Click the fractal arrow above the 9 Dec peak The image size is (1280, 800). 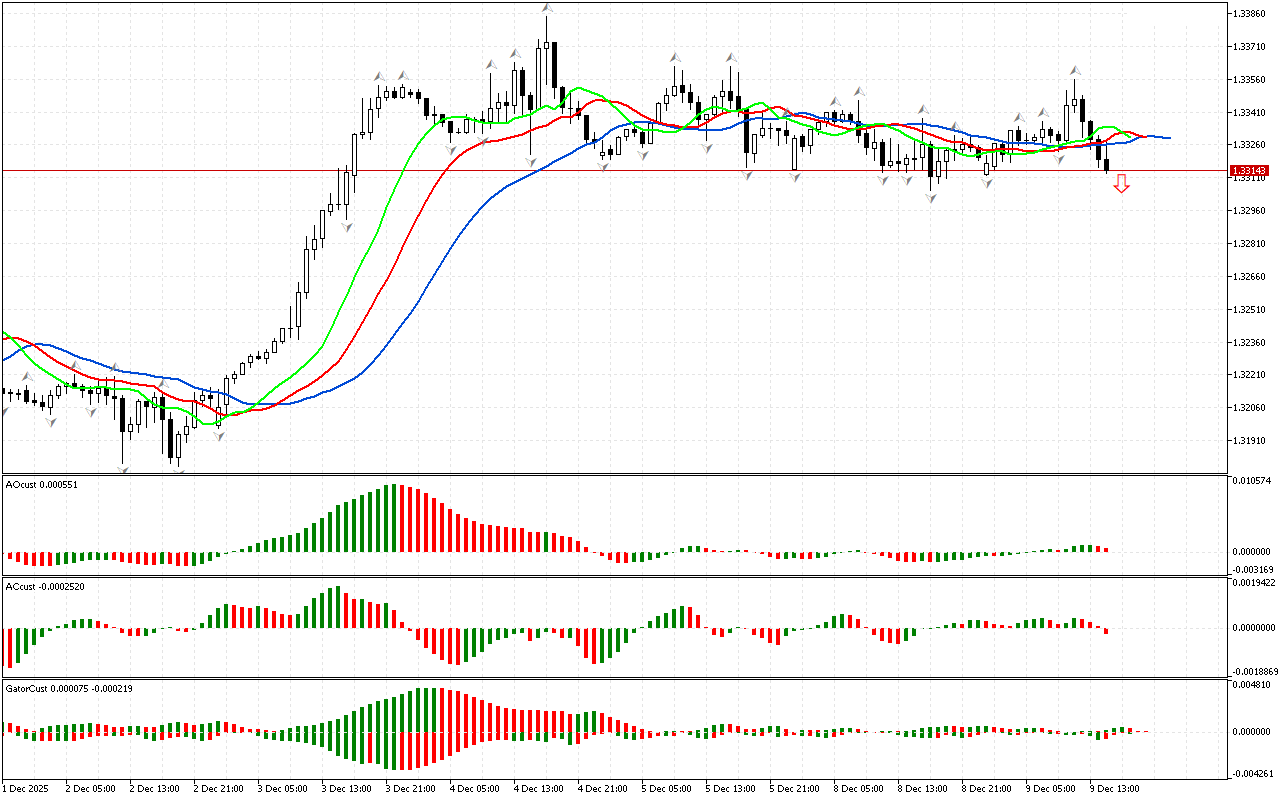coord(1075,70)
